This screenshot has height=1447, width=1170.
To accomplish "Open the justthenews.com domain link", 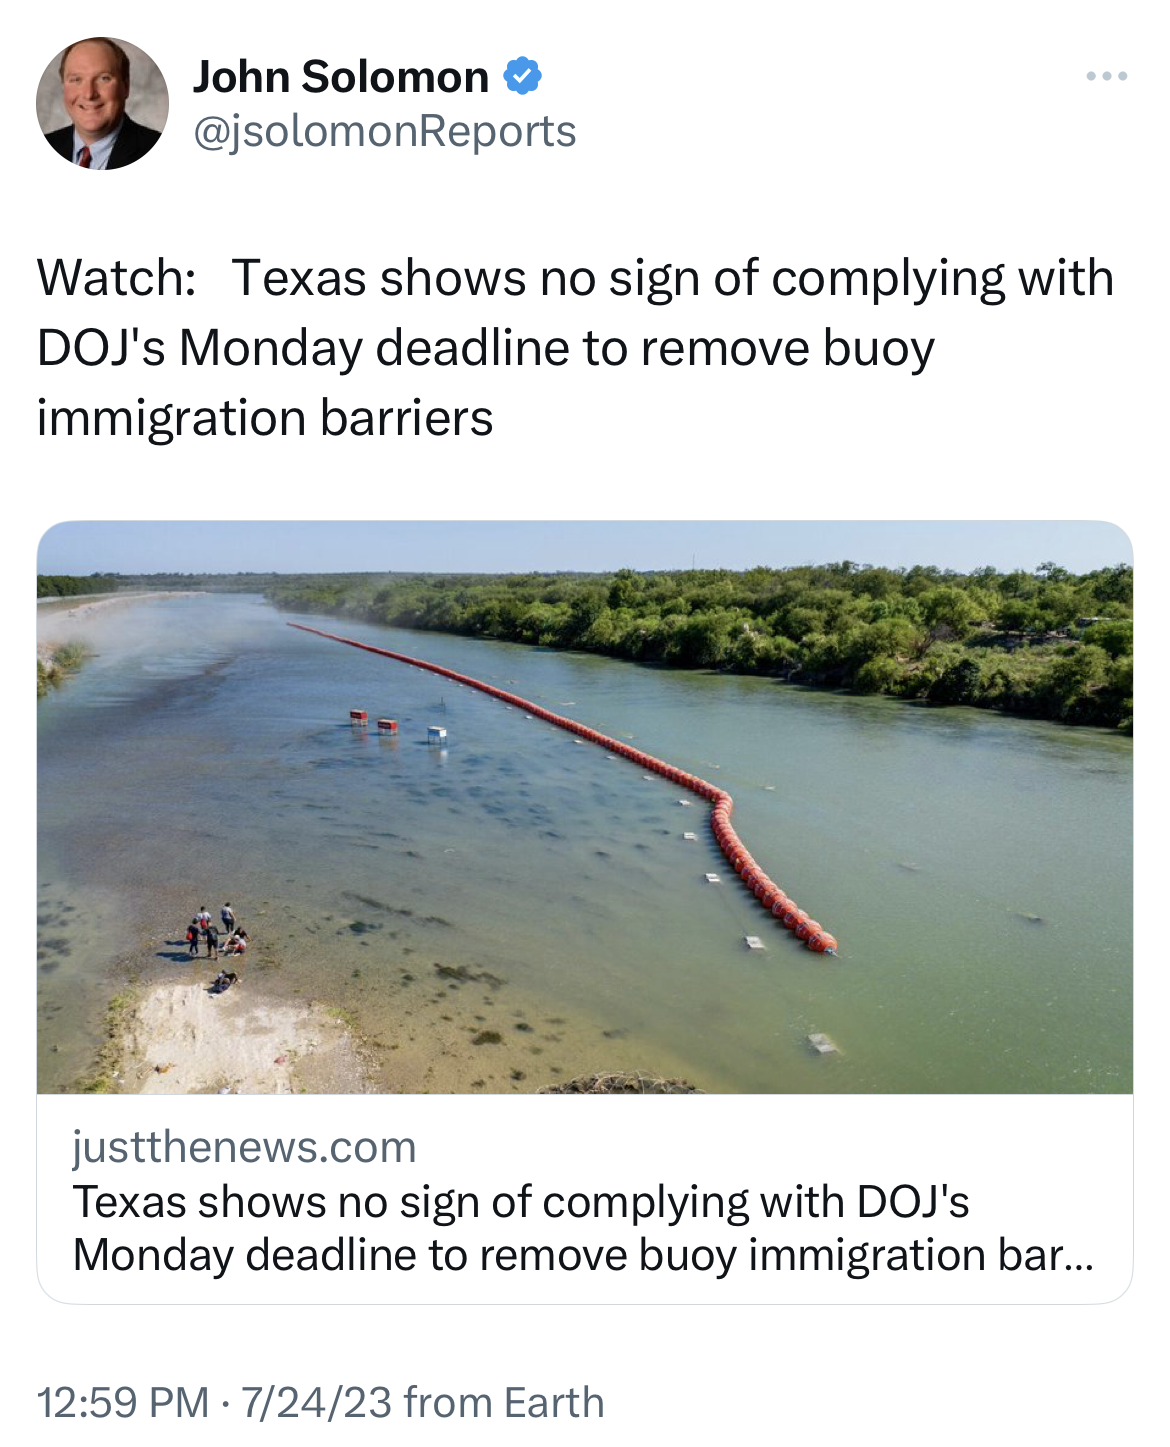I will coord(245,1147).
